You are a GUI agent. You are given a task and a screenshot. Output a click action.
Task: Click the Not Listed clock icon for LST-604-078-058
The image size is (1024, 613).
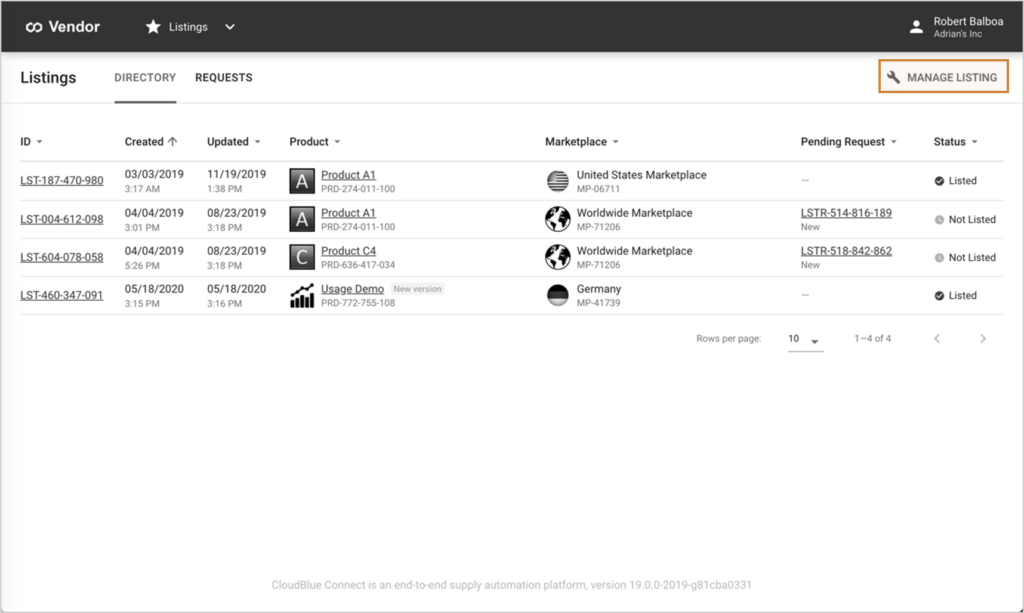click(939, 257)
